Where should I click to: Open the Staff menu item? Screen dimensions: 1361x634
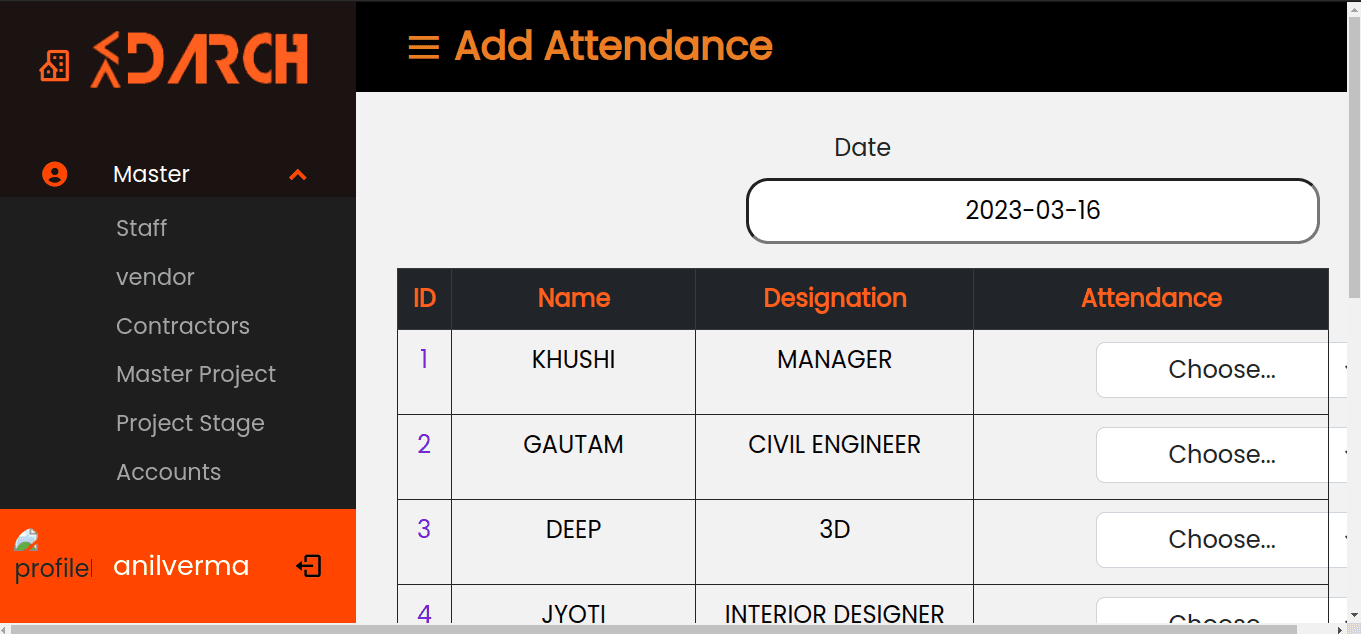pos(141,228)
